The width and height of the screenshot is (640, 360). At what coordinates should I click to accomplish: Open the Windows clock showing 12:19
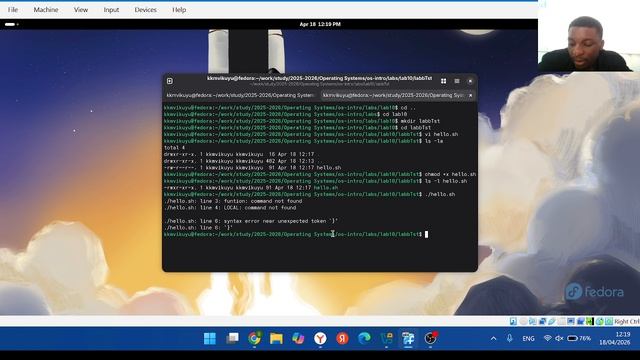[x=616, y=338]
